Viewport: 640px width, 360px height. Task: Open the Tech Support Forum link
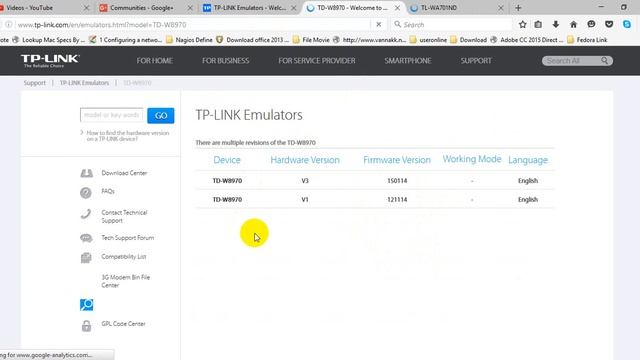127,238
